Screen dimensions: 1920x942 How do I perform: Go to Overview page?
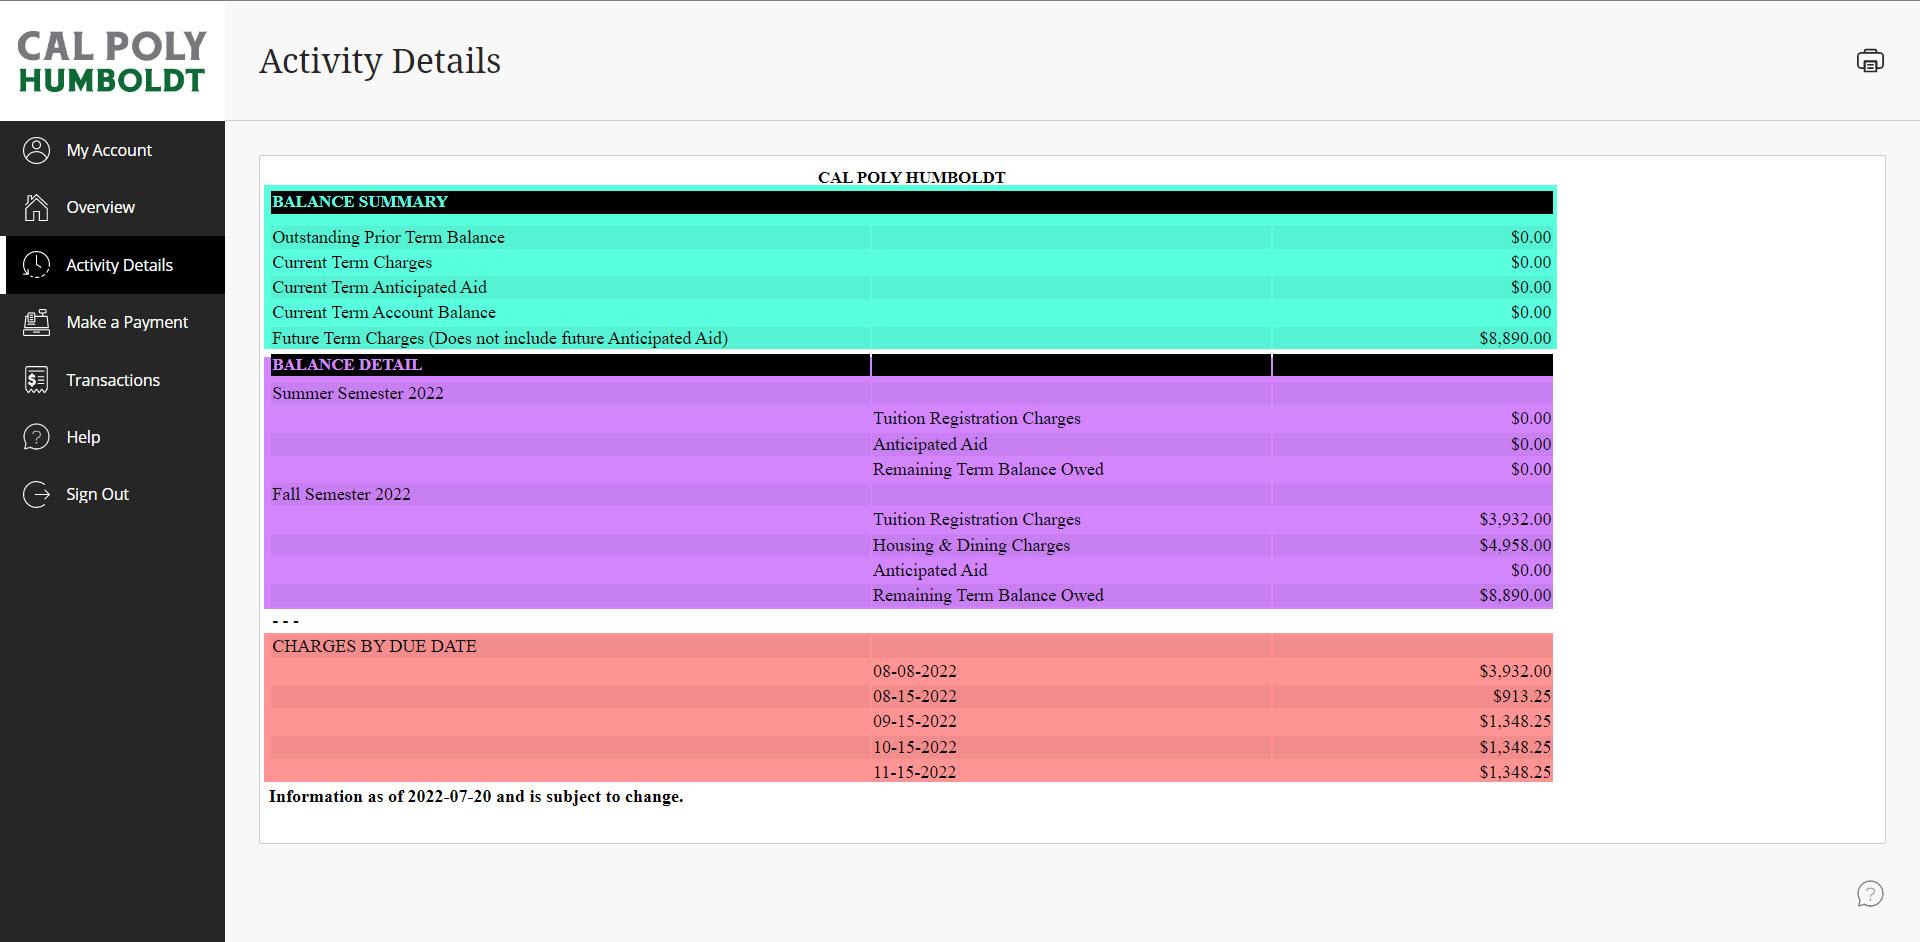click(x=112, y=207)
